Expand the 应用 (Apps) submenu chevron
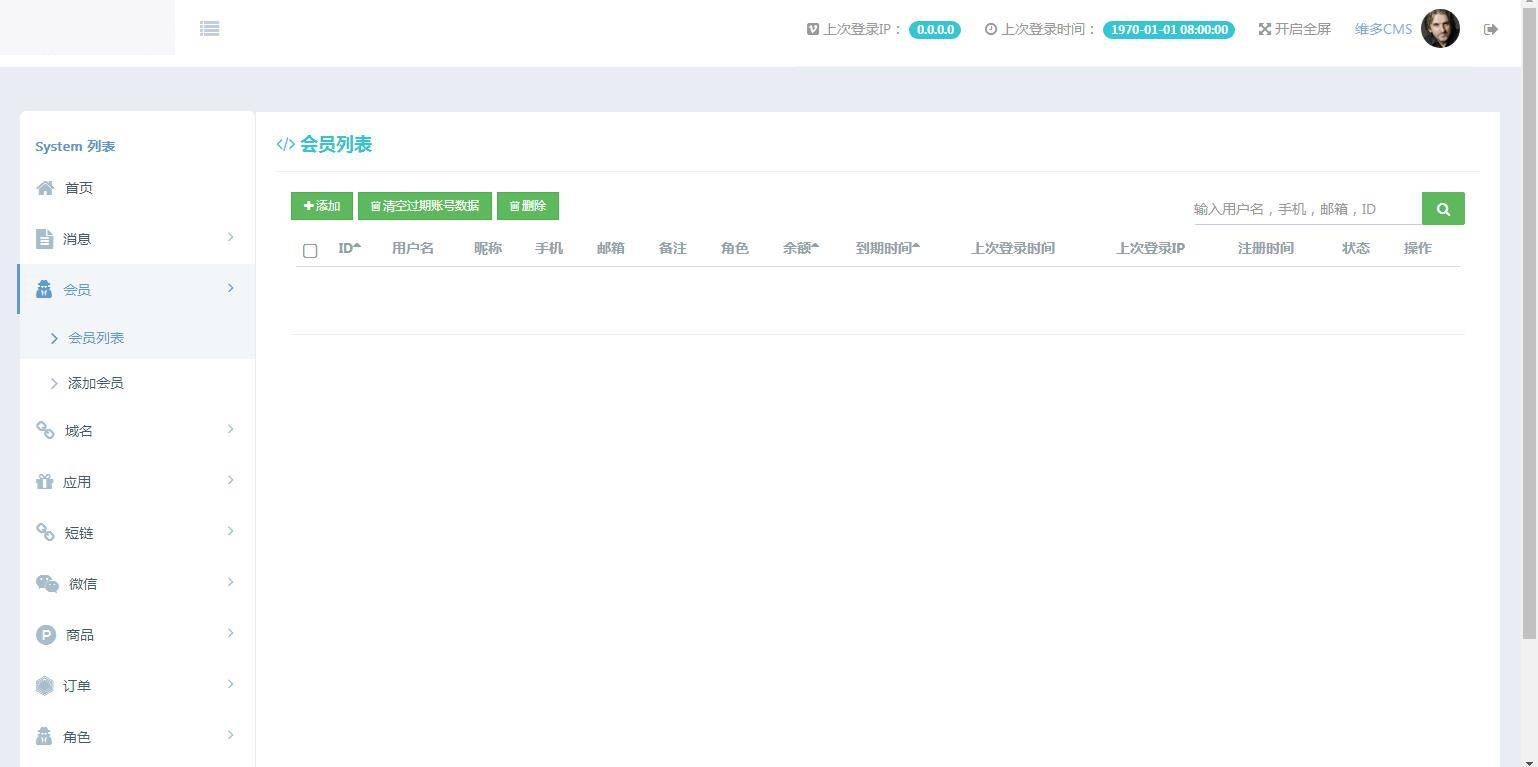1538x767 pixels. click(231, 481)
